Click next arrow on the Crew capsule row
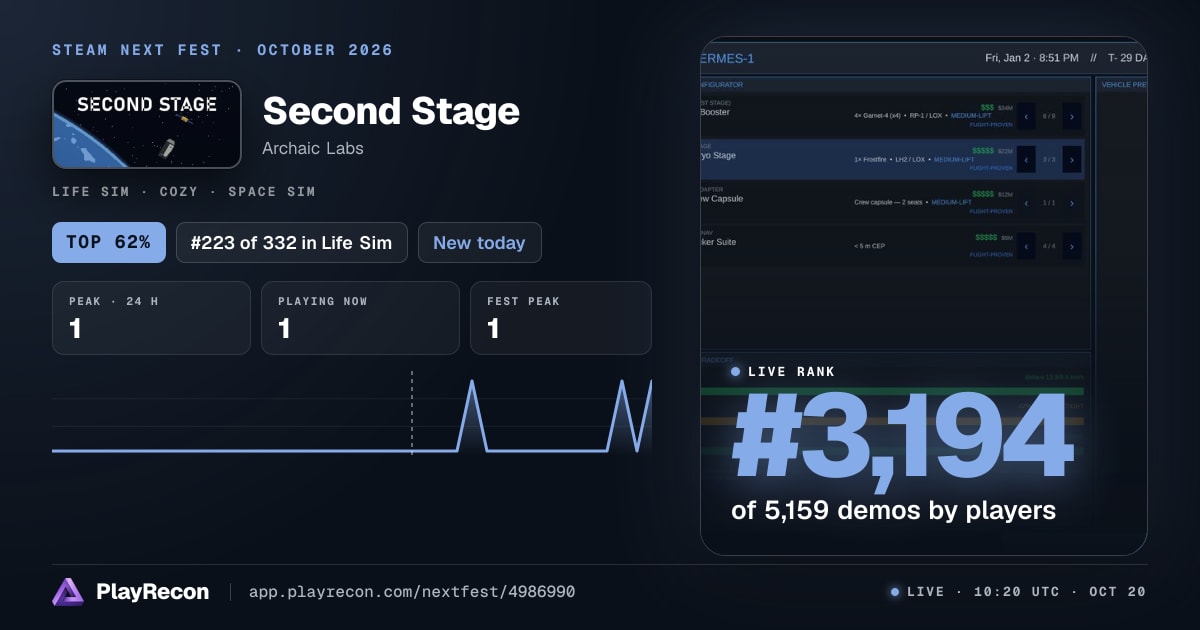1200x630 pixels. pyautogui.click(x=1072, y=203)
